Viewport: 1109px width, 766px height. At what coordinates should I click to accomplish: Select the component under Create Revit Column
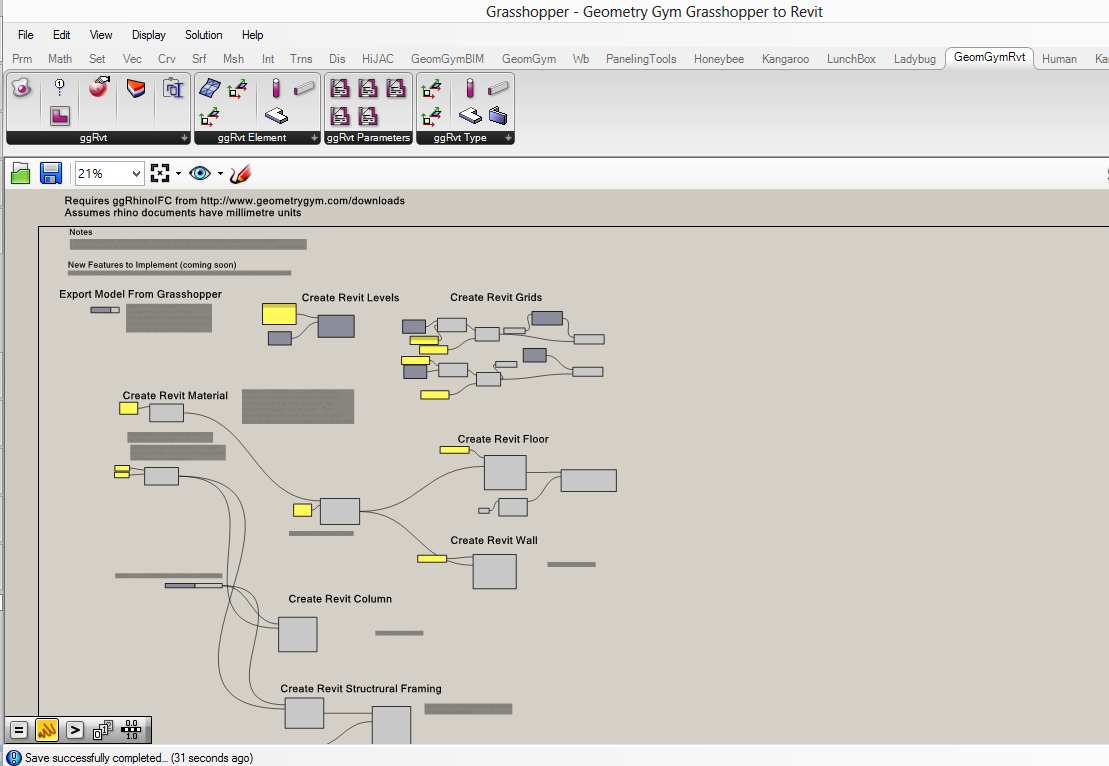coord(298,634)
